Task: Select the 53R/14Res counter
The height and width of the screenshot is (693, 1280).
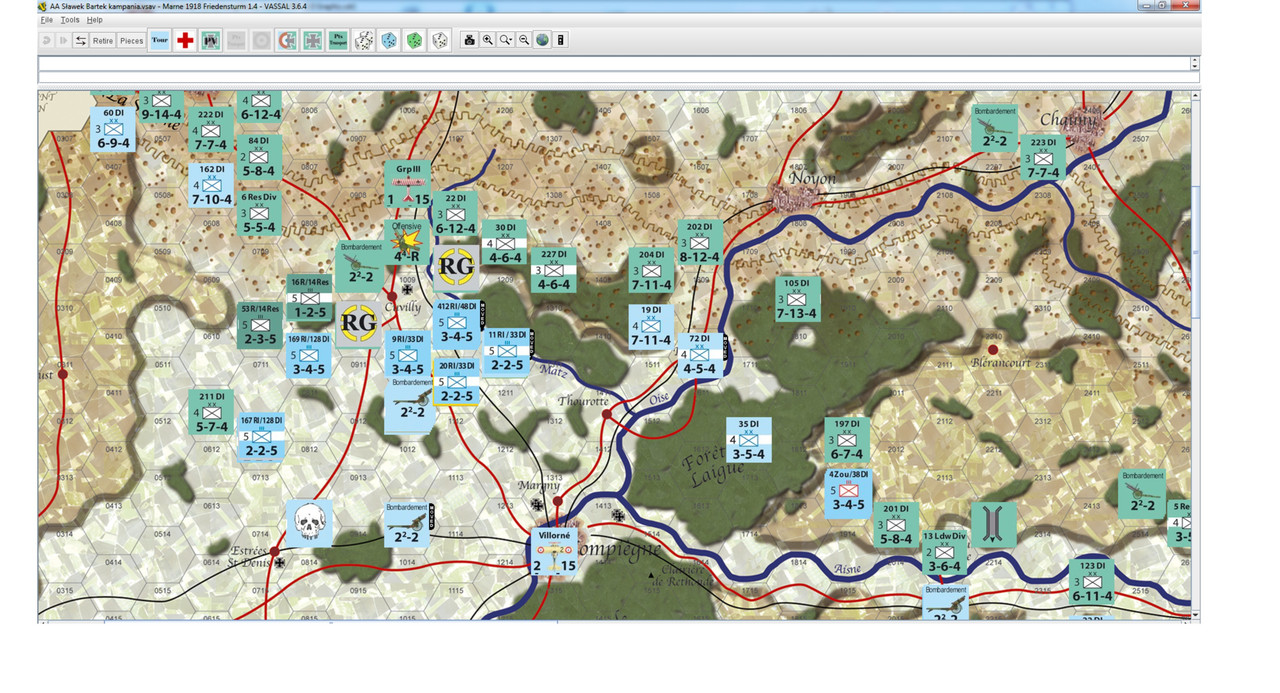Action: [x=261, y=325]
